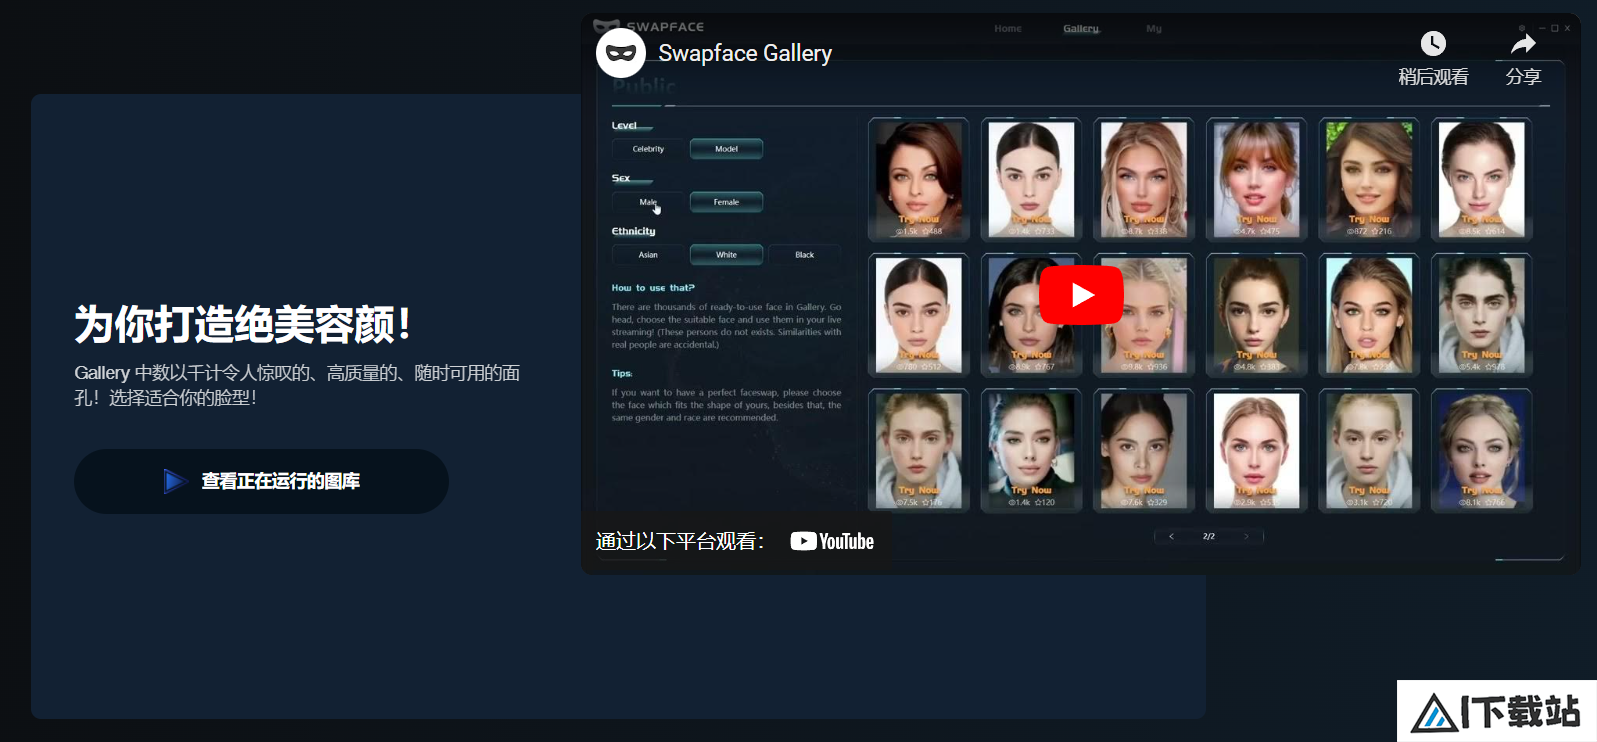Select the Celebrity level filter

(648, 149)
